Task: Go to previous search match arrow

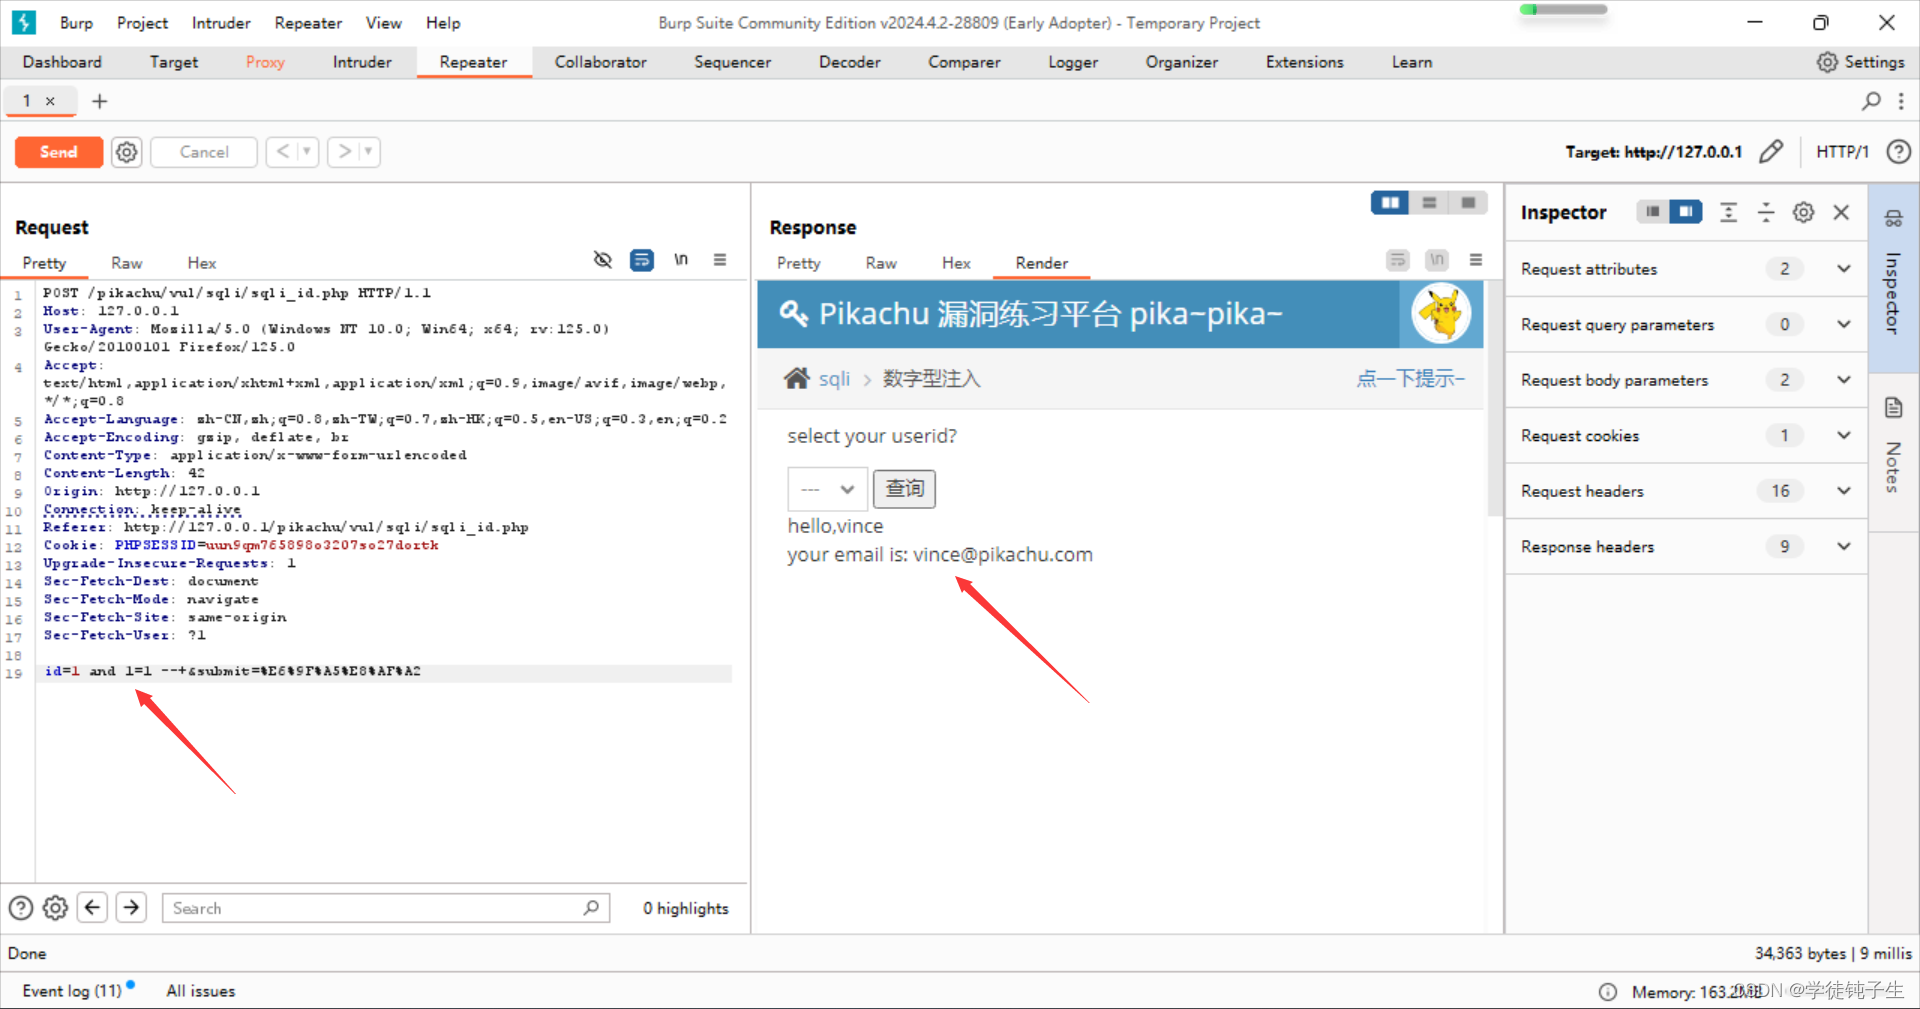Action: 93,908
